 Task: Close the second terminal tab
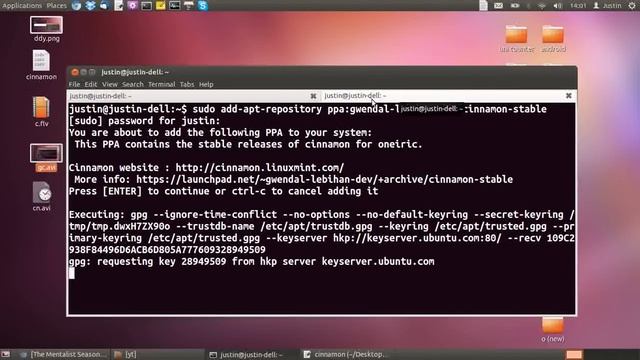click(569, 96)
